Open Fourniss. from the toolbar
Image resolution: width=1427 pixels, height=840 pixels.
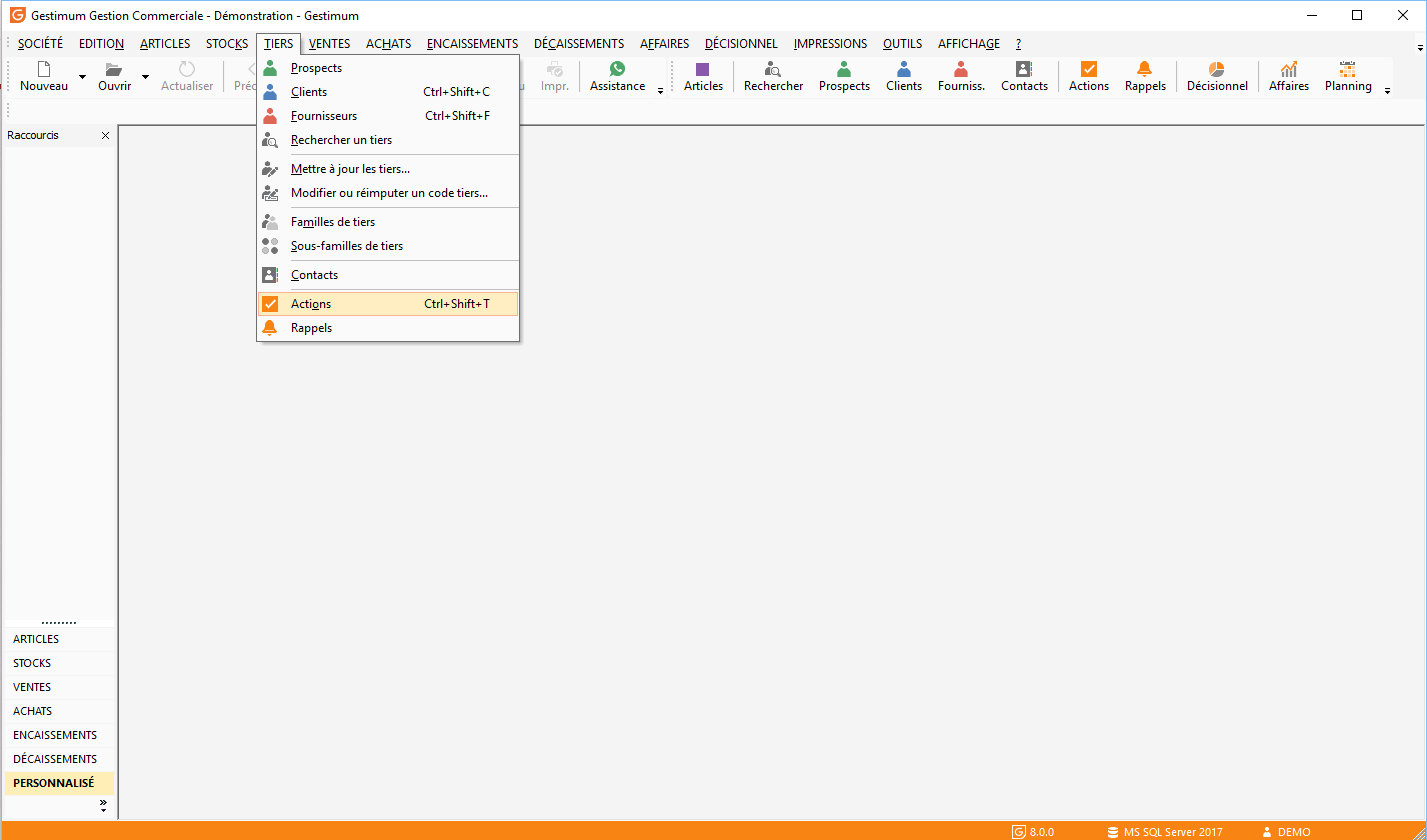[961, 77]
